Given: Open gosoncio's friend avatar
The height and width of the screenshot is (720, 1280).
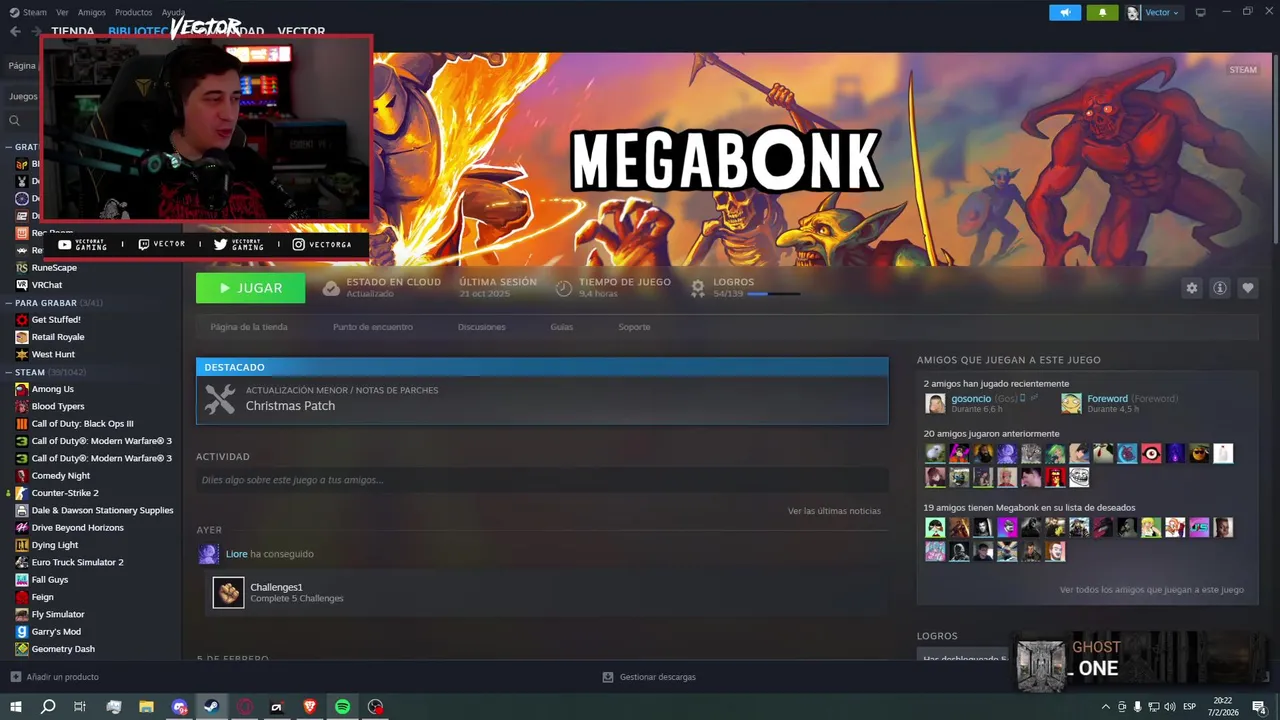Looking at the screenshot, I should tap(935, 404).
